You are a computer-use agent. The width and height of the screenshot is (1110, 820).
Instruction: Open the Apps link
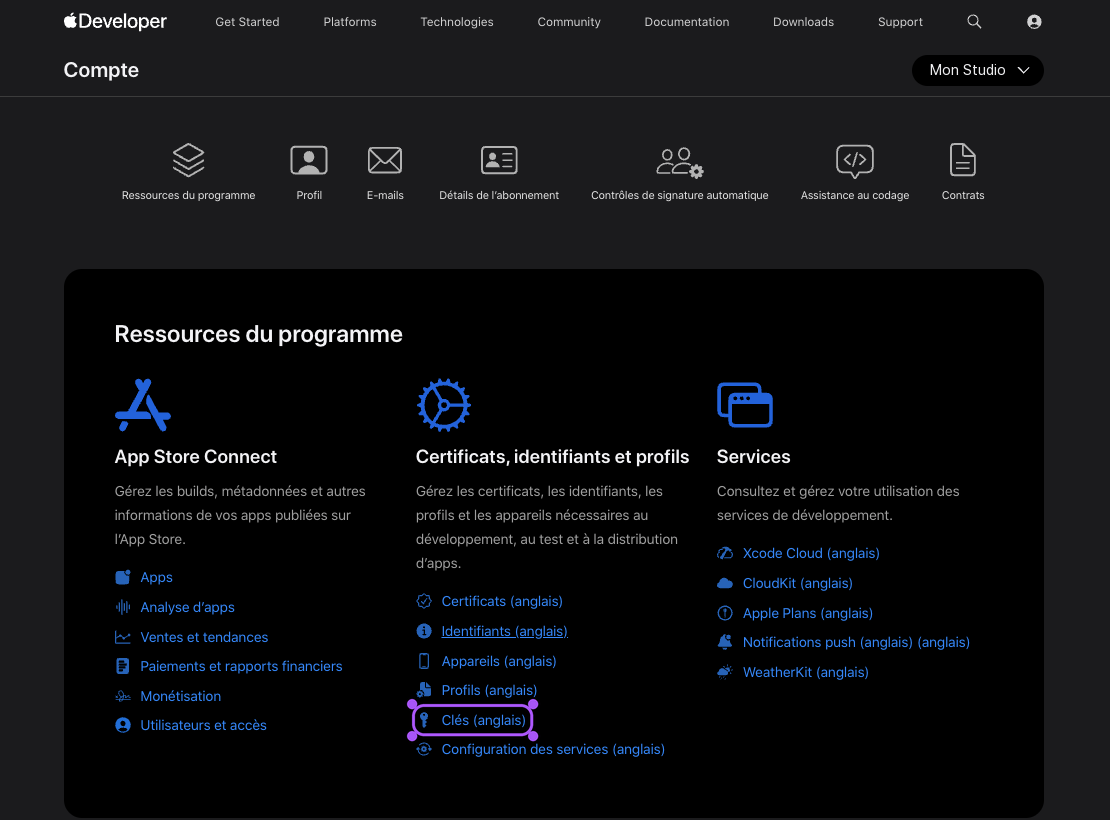156,577
